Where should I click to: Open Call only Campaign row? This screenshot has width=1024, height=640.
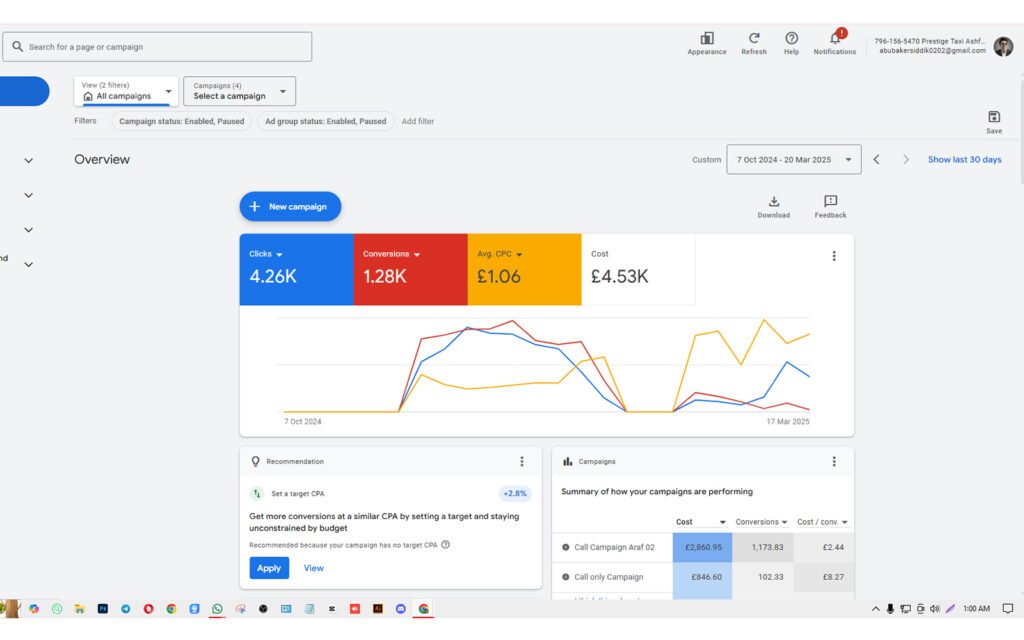click(x=609, y=577)
